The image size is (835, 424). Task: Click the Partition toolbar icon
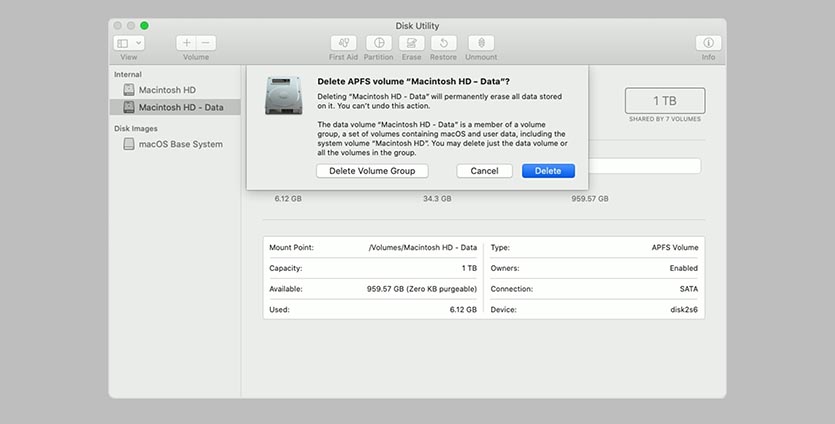[378, 43]
